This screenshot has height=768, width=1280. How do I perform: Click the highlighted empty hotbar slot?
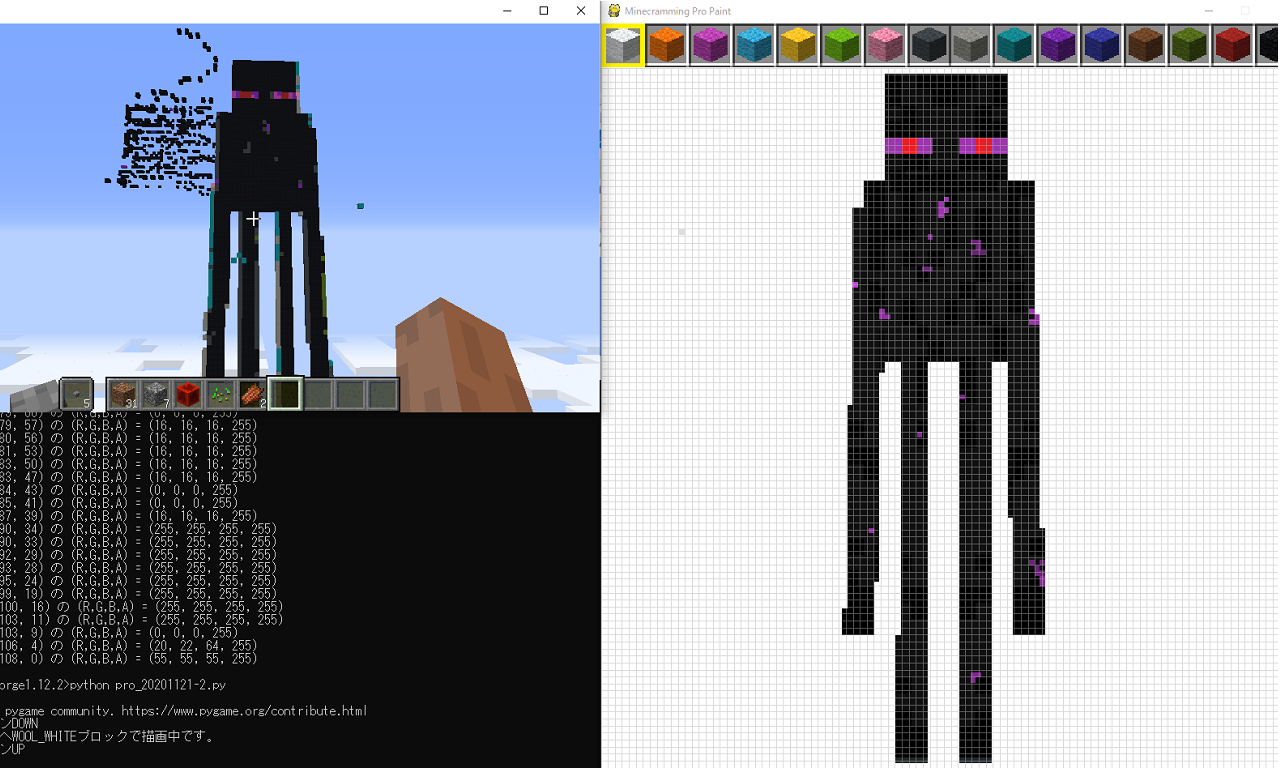click(x=285, y=394)
